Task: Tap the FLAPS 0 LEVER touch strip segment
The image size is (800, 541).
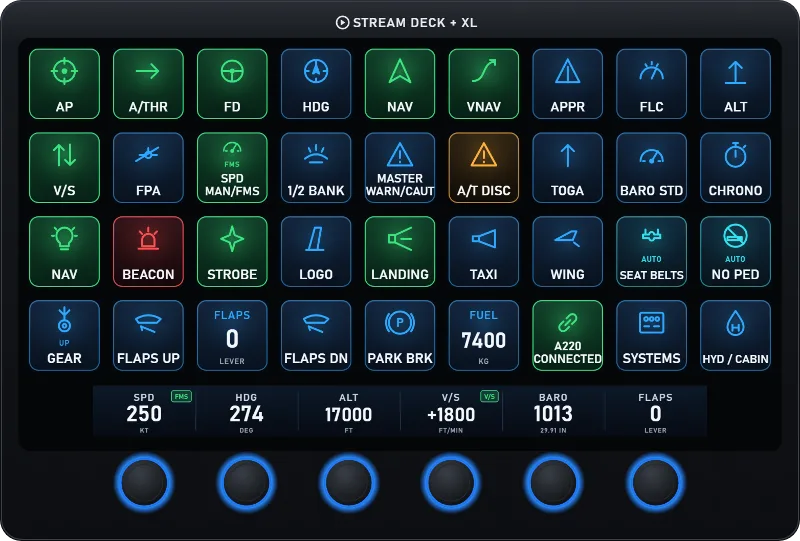Action: click(x=656, y=411)
